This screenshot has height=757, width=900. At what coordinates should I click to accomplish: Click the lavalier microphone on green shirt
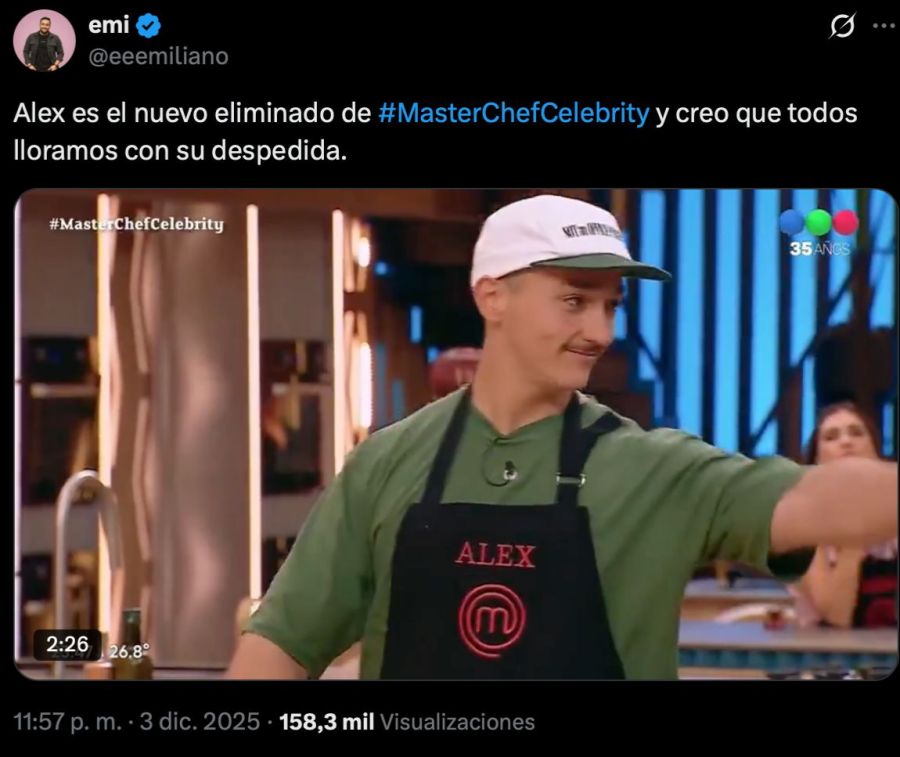509,470
